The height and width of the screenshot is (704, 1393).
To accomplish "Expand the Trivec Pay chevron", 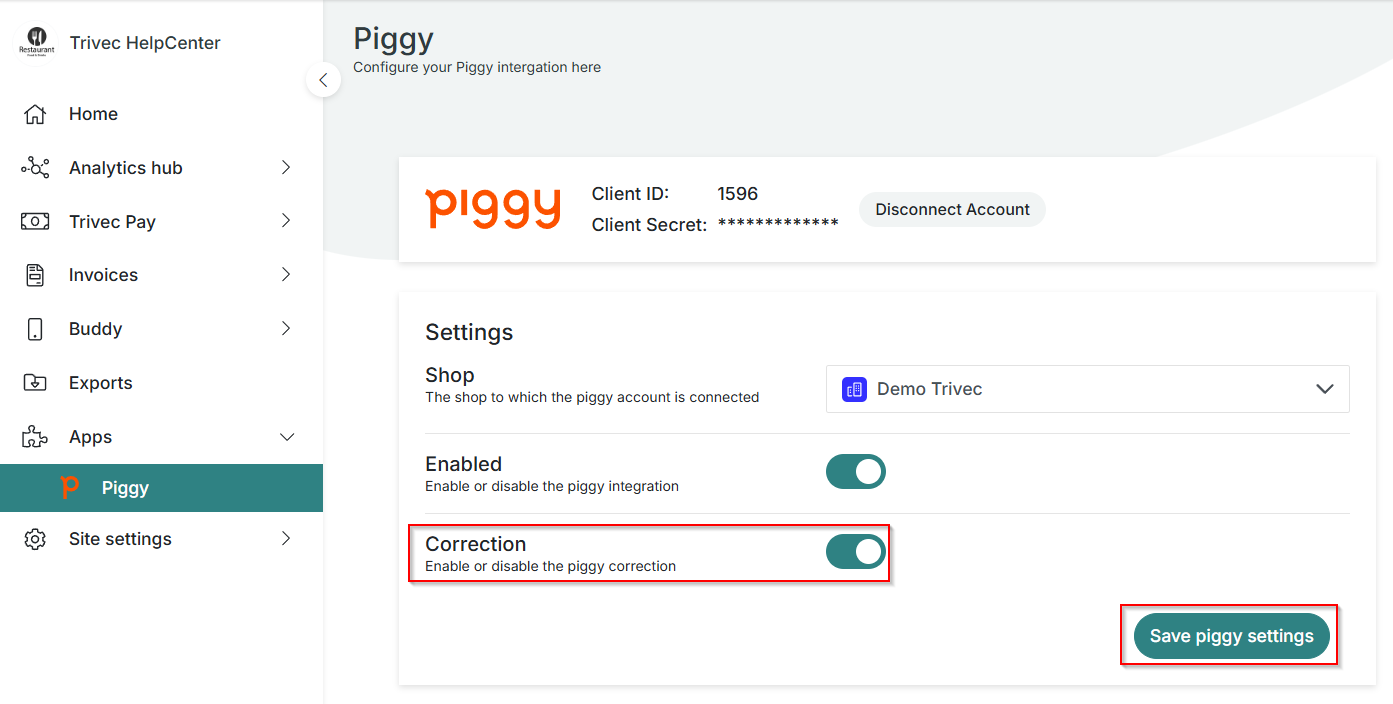I will [x=286, y=221].
